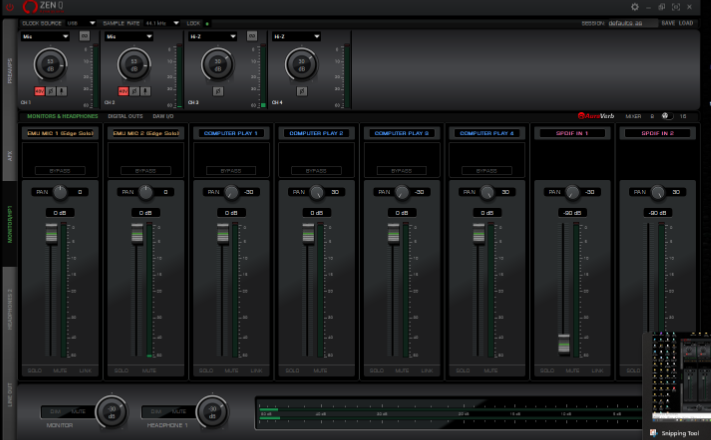The width and height of the screenshot is (711, 440).
Task: Click the red power icon
Action: [10, 7]
